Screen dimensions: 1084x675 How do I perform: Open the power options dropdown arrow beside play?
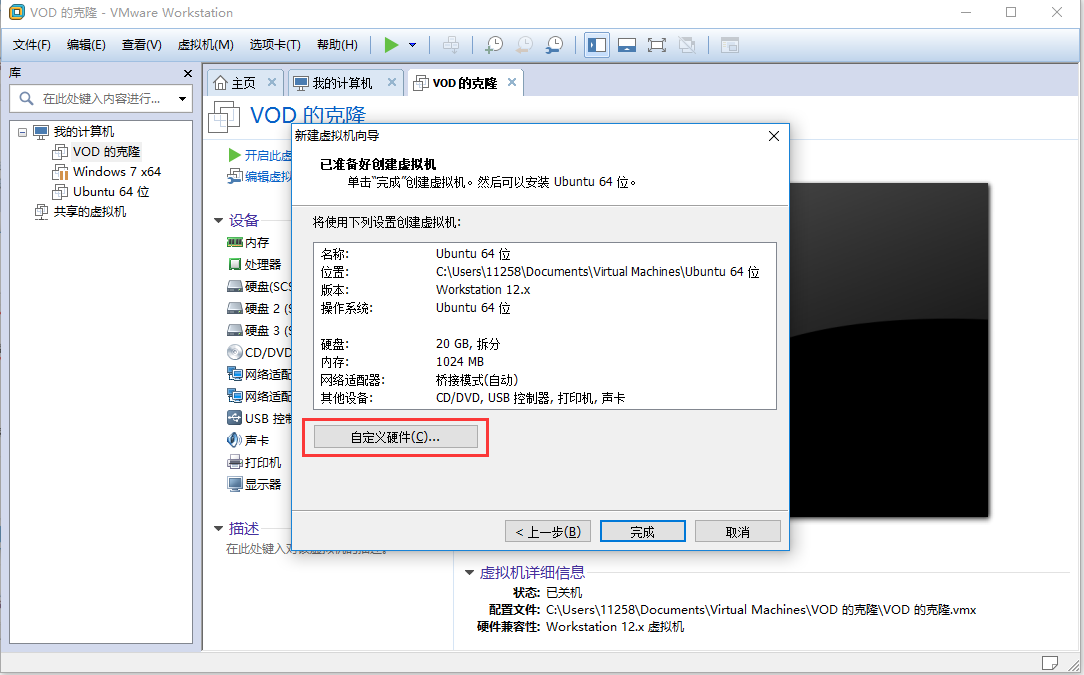(x=413, y=45)
